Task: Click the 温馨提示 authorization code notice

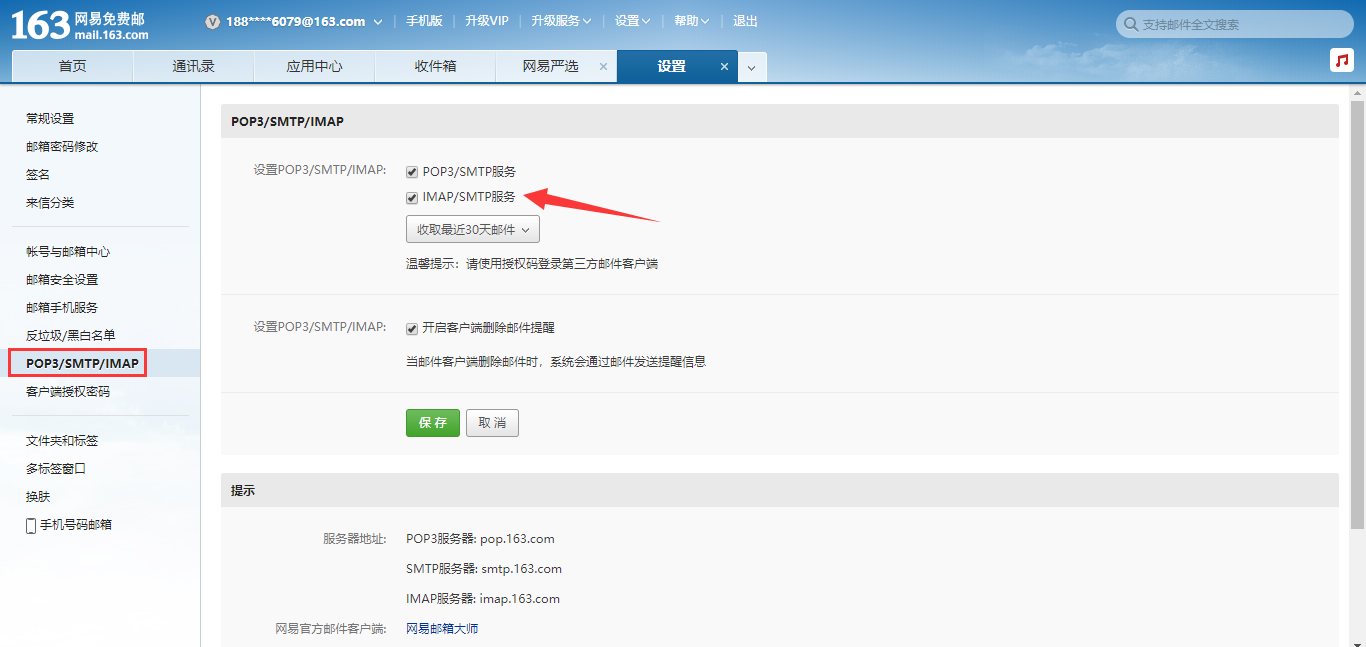Action: [x=532, y=264]
